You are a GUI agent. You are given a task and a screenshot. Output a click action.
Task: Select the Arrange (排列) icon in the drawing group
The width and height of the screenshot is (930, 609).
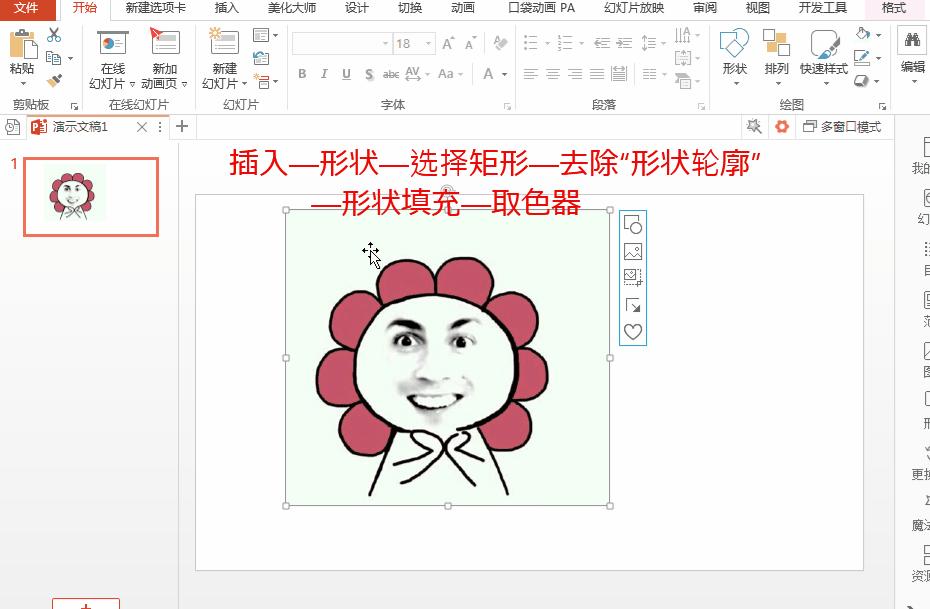pos(778,44)
